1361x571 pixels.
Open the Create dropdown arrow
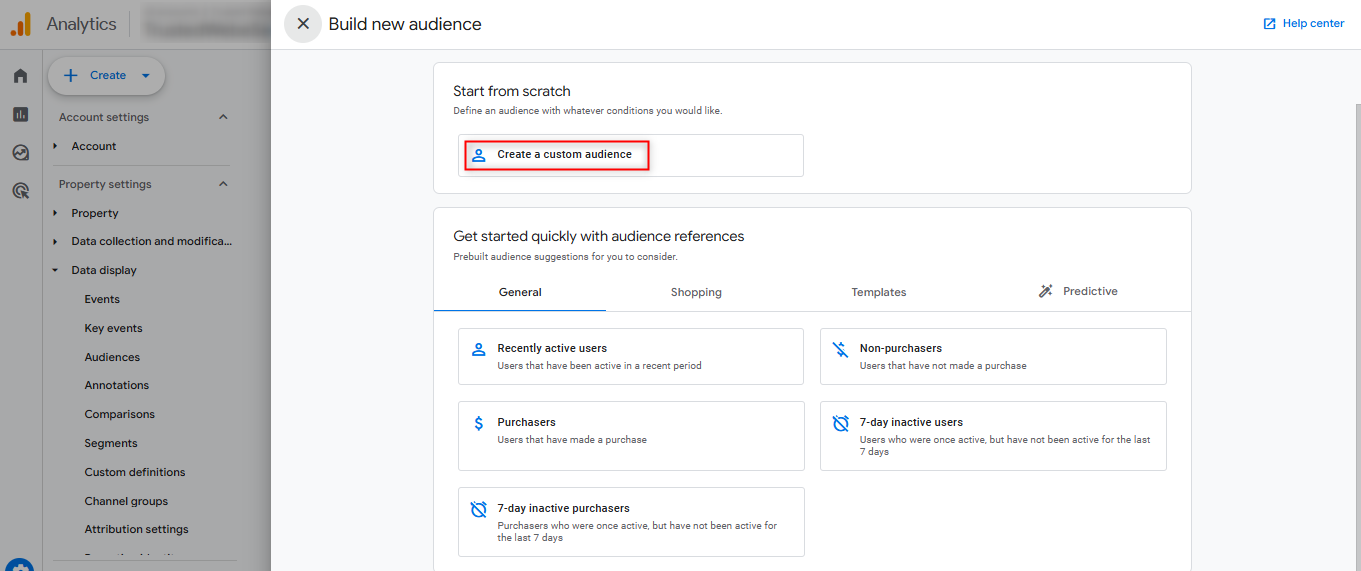146,75
